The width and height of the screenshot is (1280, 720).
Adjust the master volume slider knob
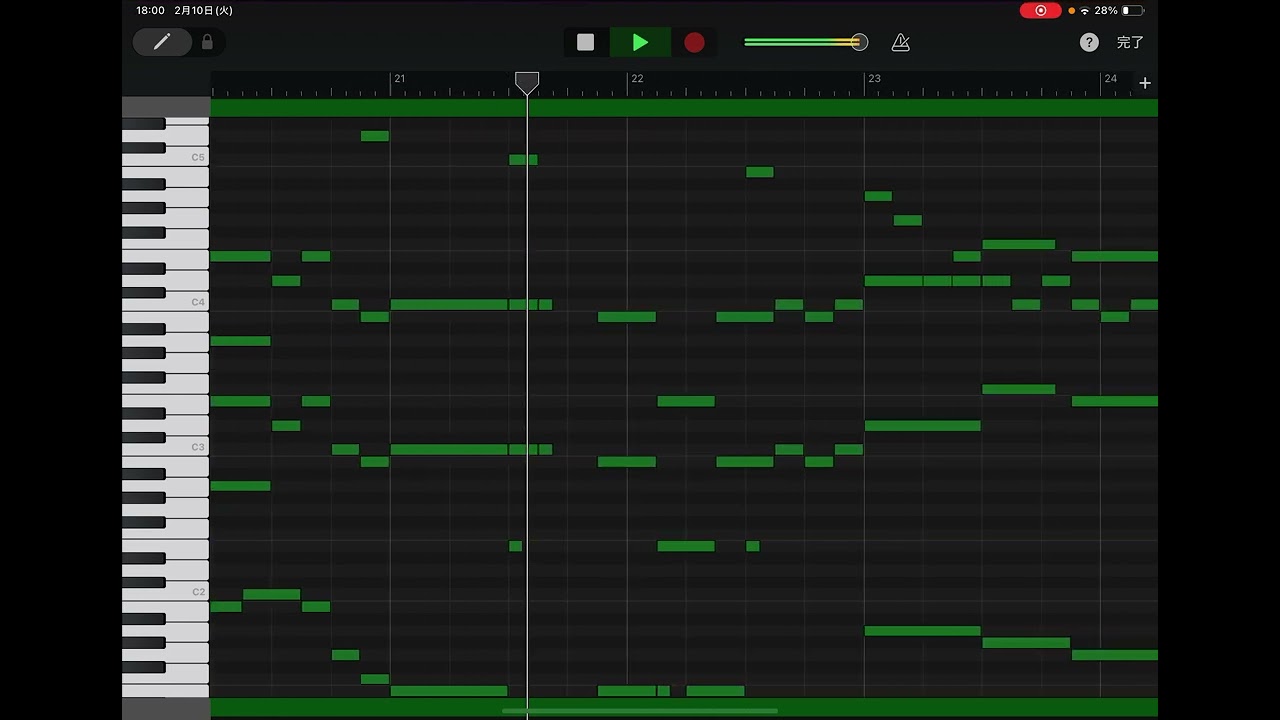(x=859, y=42)
